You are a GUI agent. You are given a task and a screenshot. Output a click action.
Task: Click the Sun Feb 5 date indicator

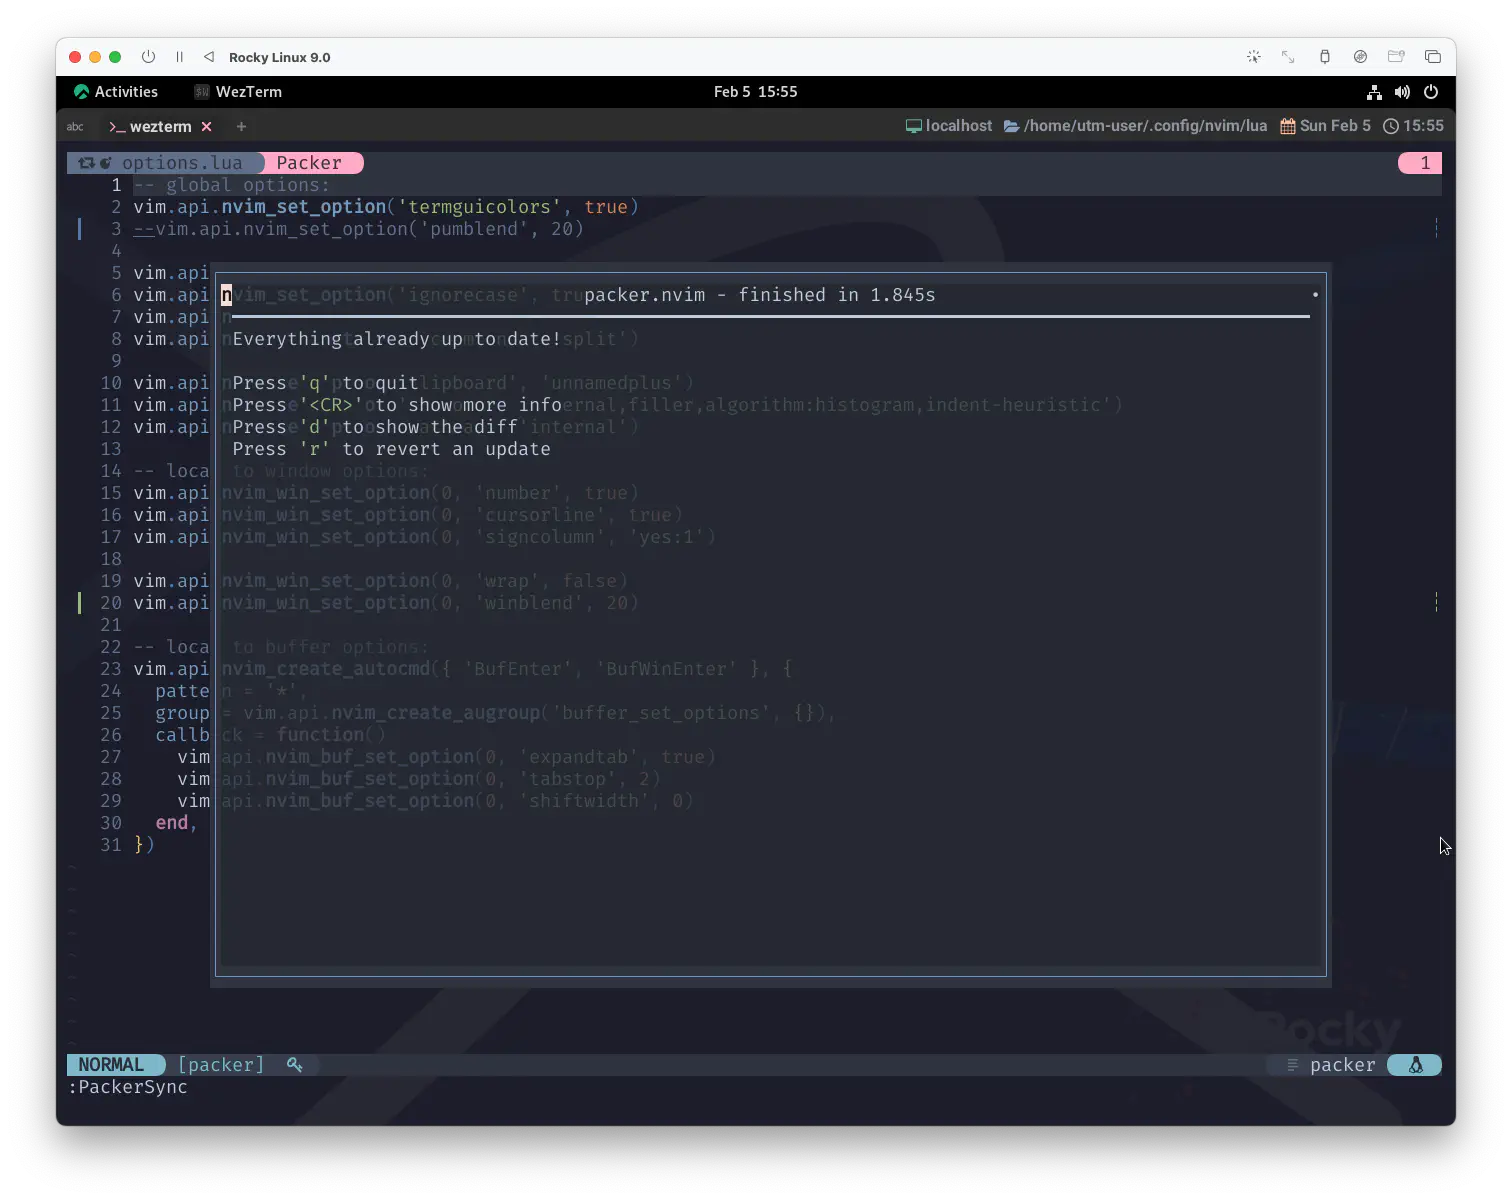1326,126
